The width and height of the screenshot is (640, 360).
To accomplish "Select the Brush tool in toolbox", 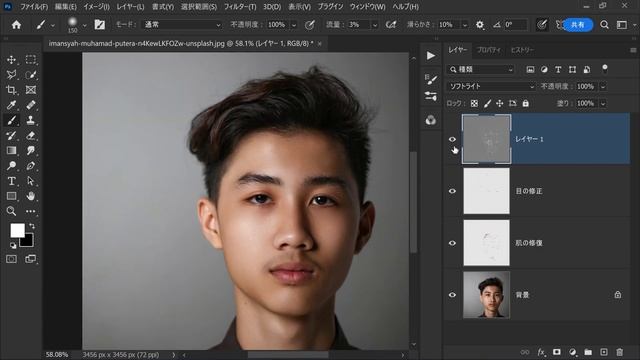I will click(x=11, y=120).
